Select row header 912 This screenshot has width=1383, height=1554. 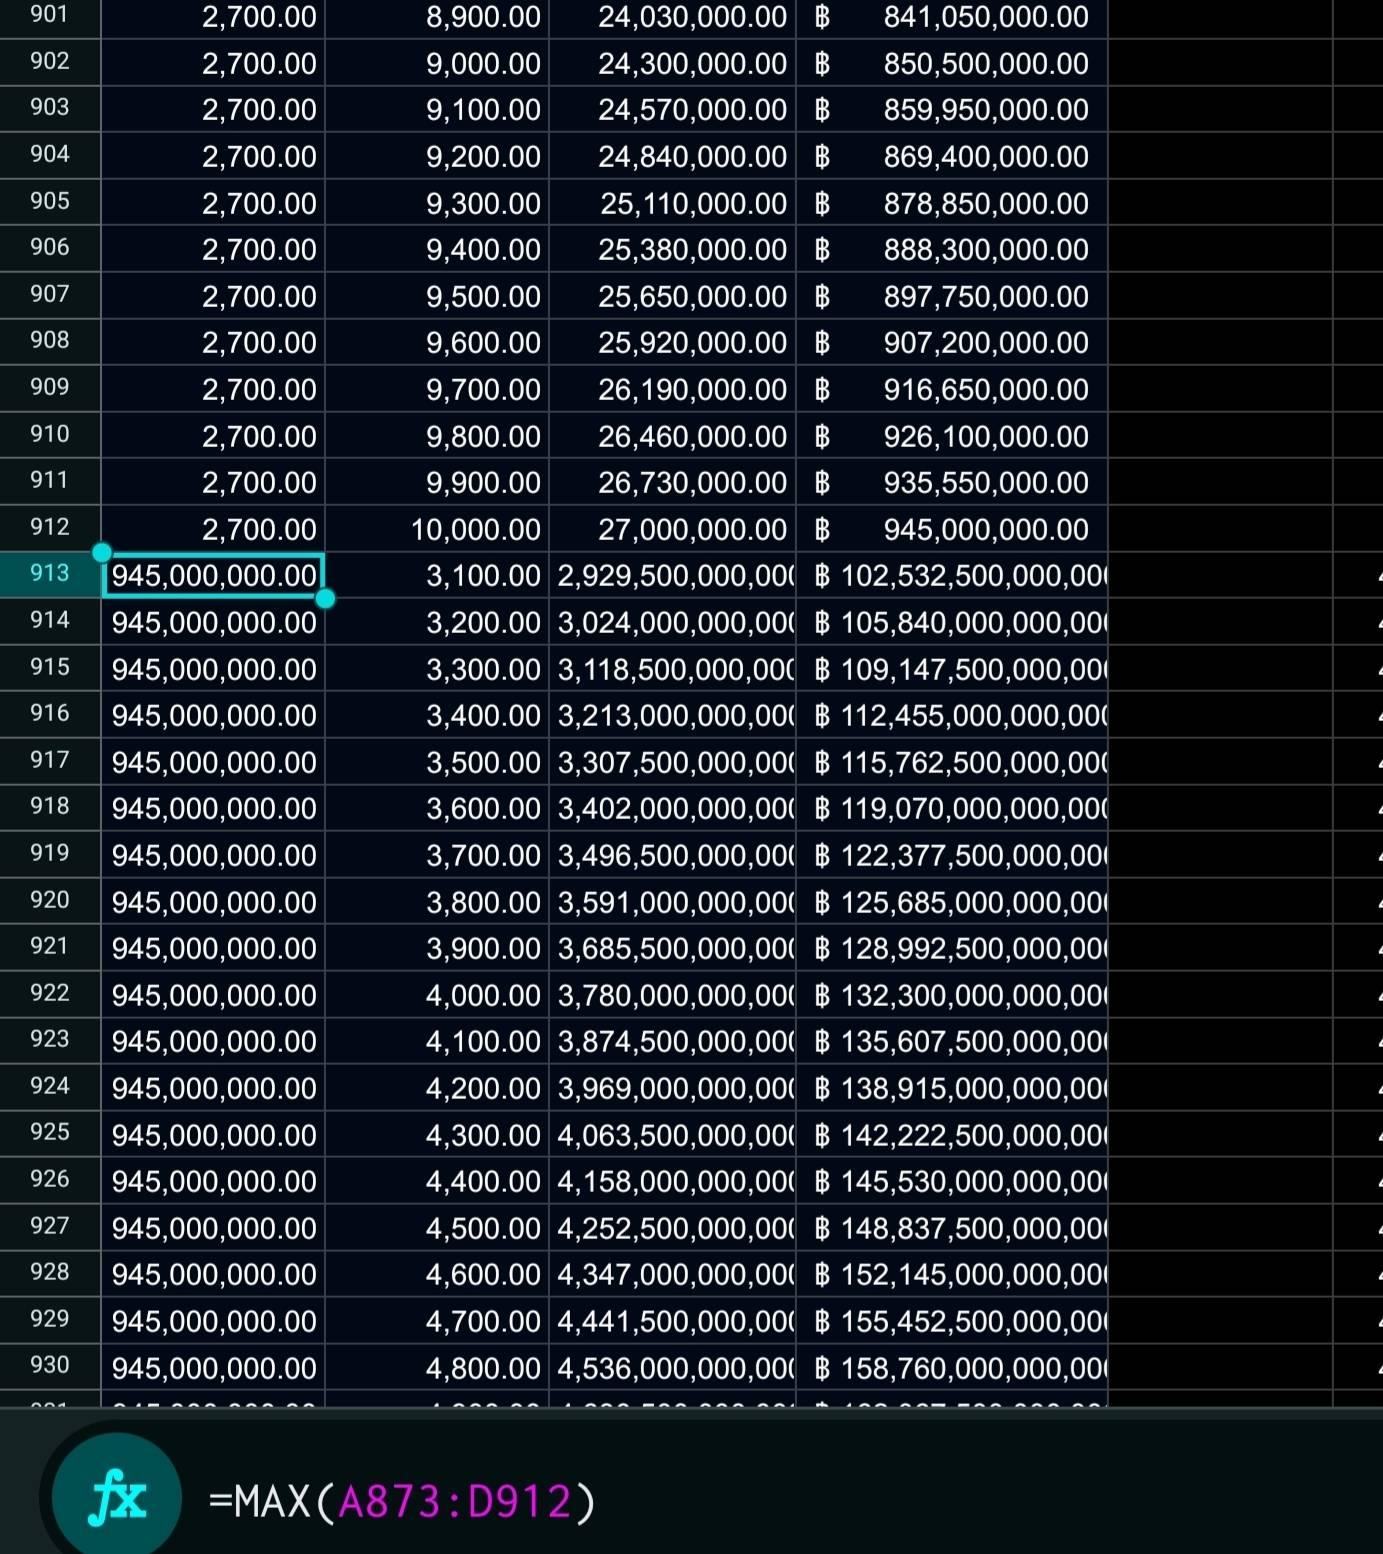50,528
